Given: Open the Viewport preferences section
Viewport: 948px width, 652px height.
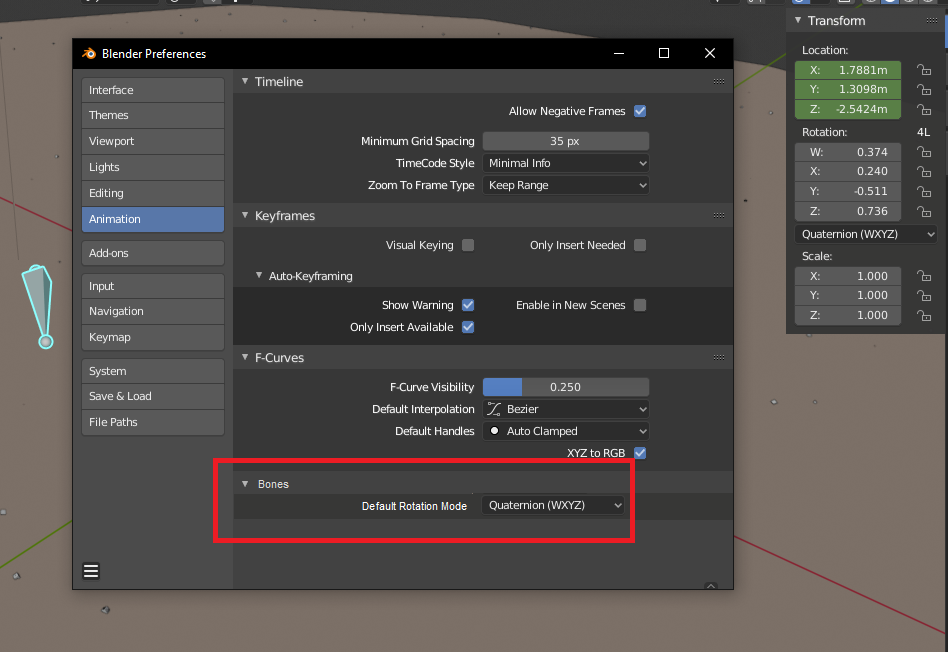Looking at the screenshot, I should tap(153, 142).
